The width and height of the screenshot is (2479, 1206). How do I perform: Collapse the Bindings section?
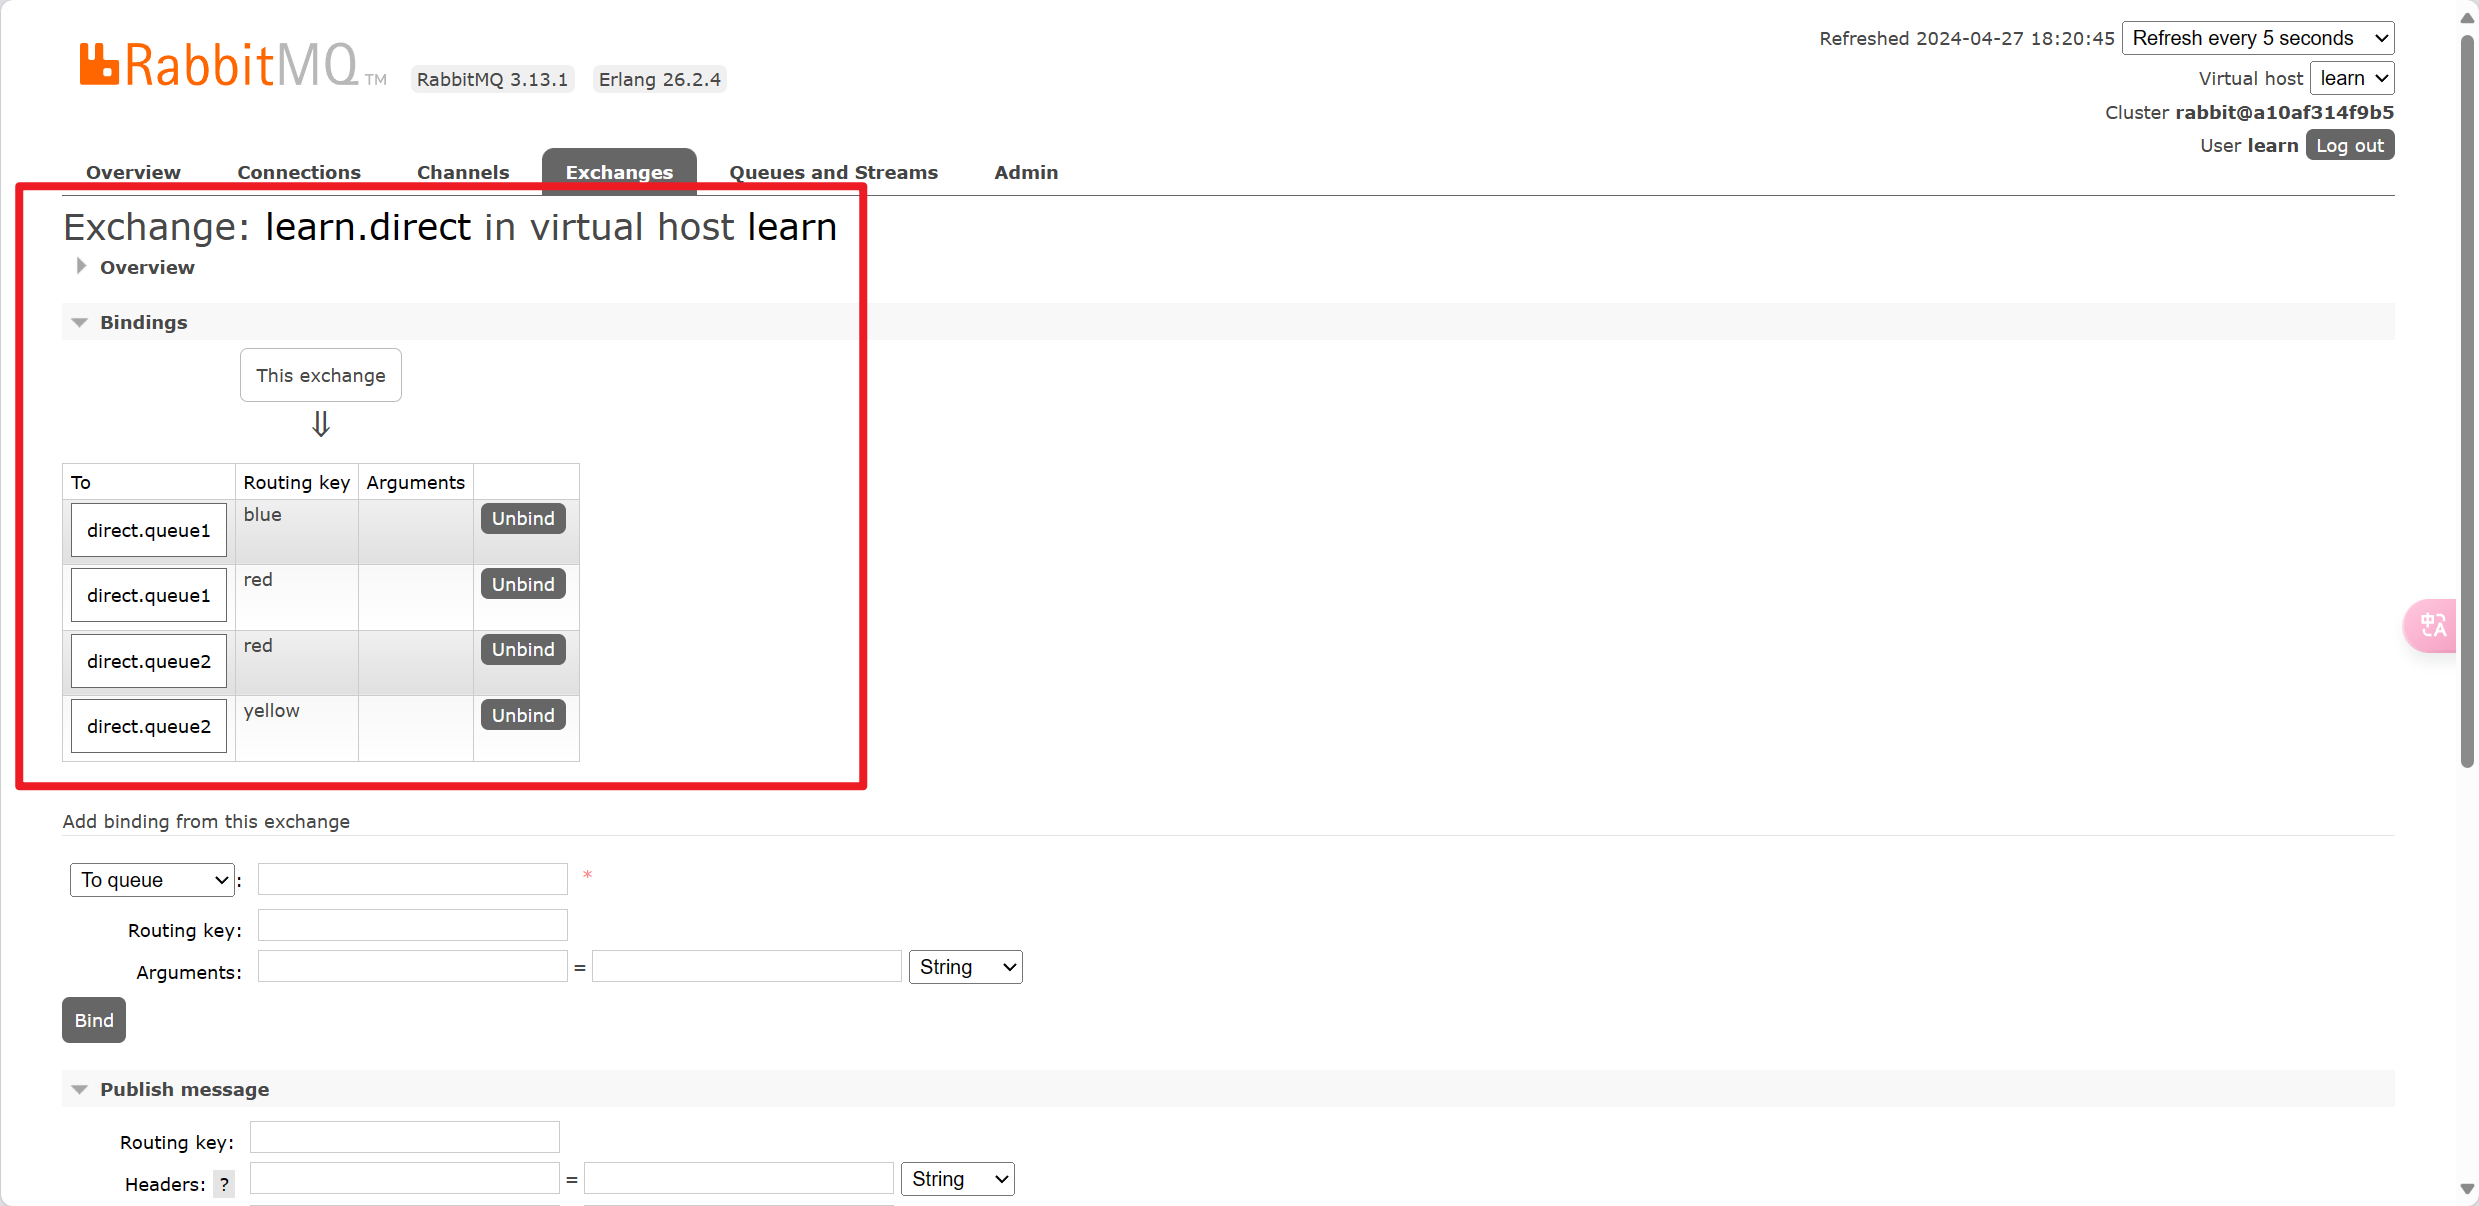coord(79,322)
